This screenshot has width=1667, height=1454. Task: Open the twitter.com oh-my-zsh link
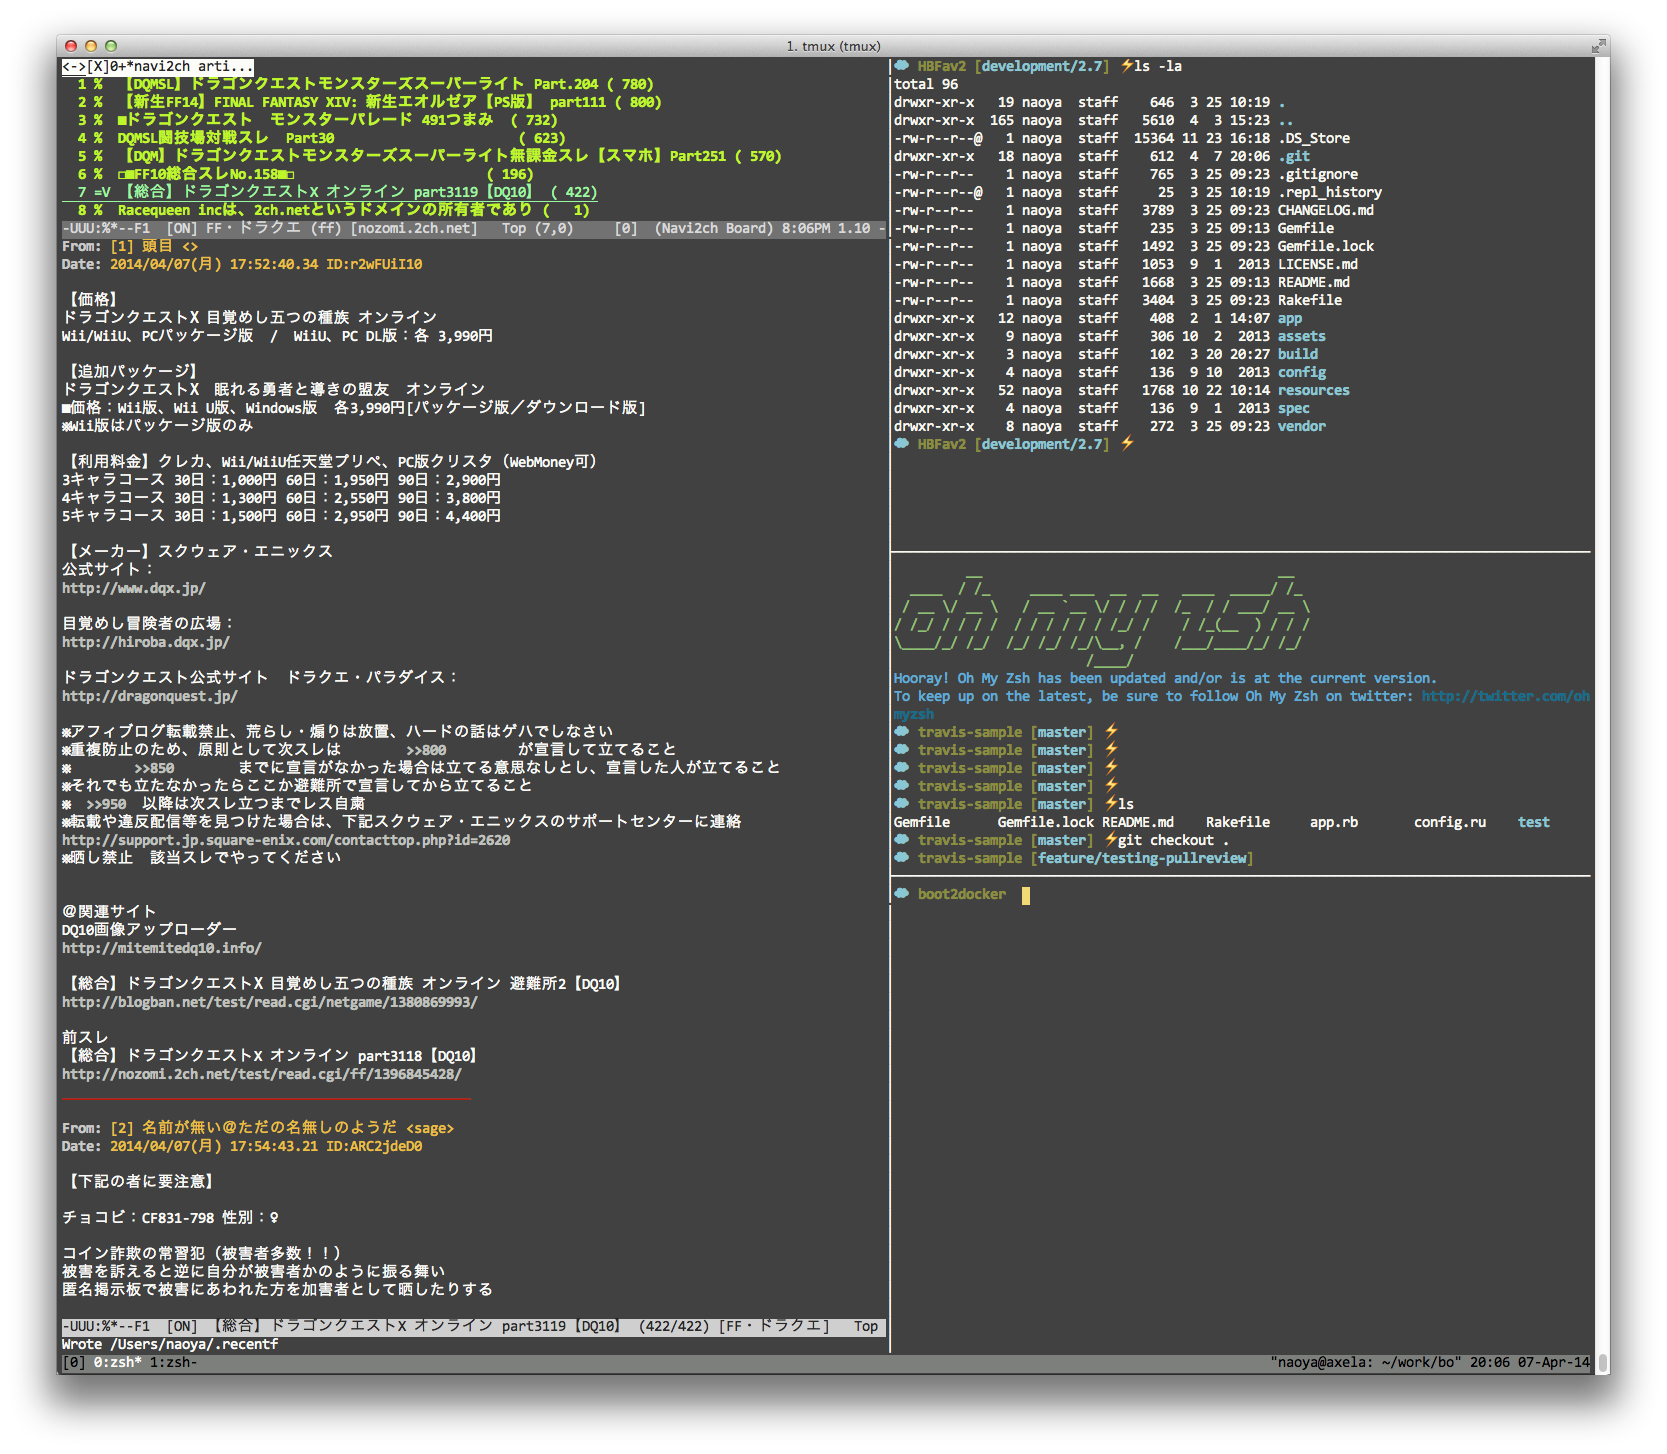point(1506,696)
